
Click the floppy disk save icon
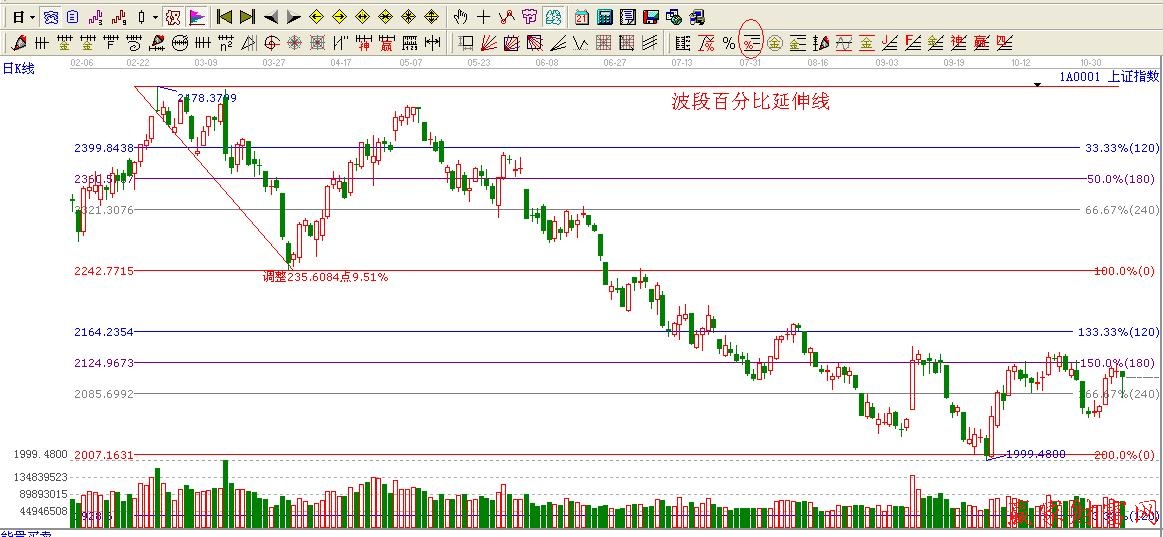tap(651, 17)
